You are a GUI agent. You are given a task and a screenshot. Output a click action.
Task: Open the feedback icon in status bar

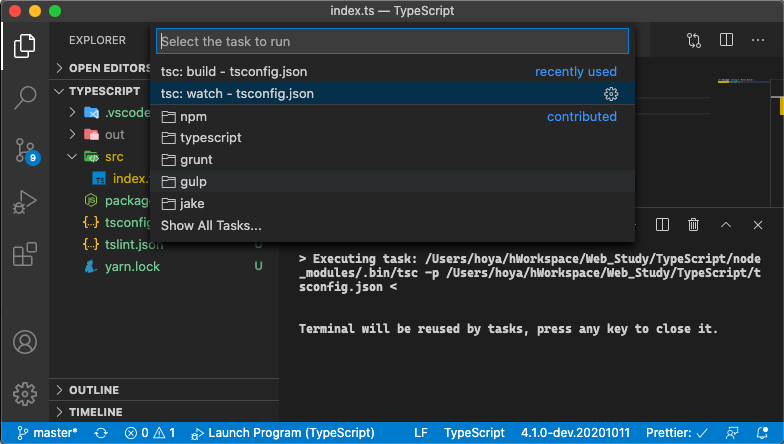[x=732, y=433]
